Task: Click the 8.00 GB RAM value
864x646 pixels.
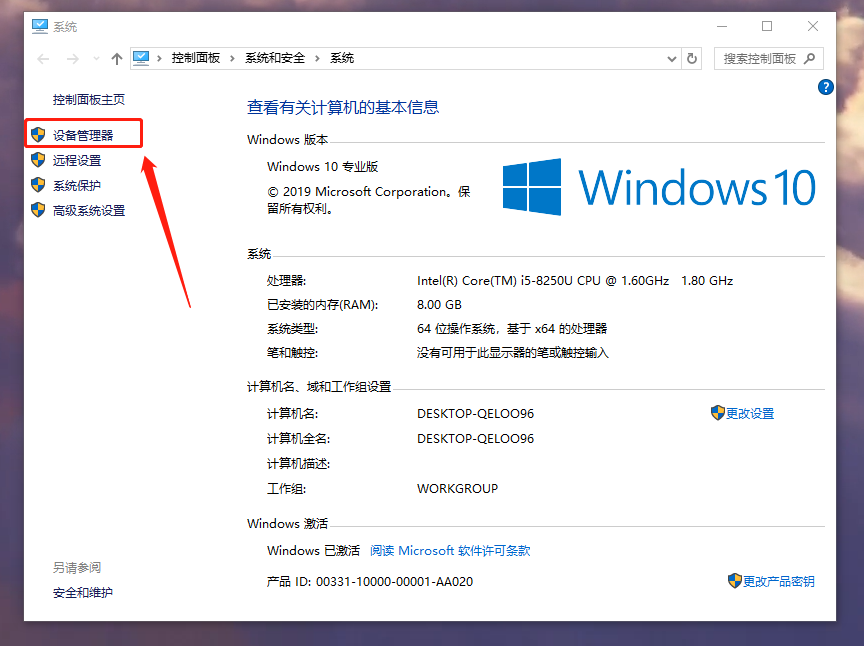Action: click(439, 305)
